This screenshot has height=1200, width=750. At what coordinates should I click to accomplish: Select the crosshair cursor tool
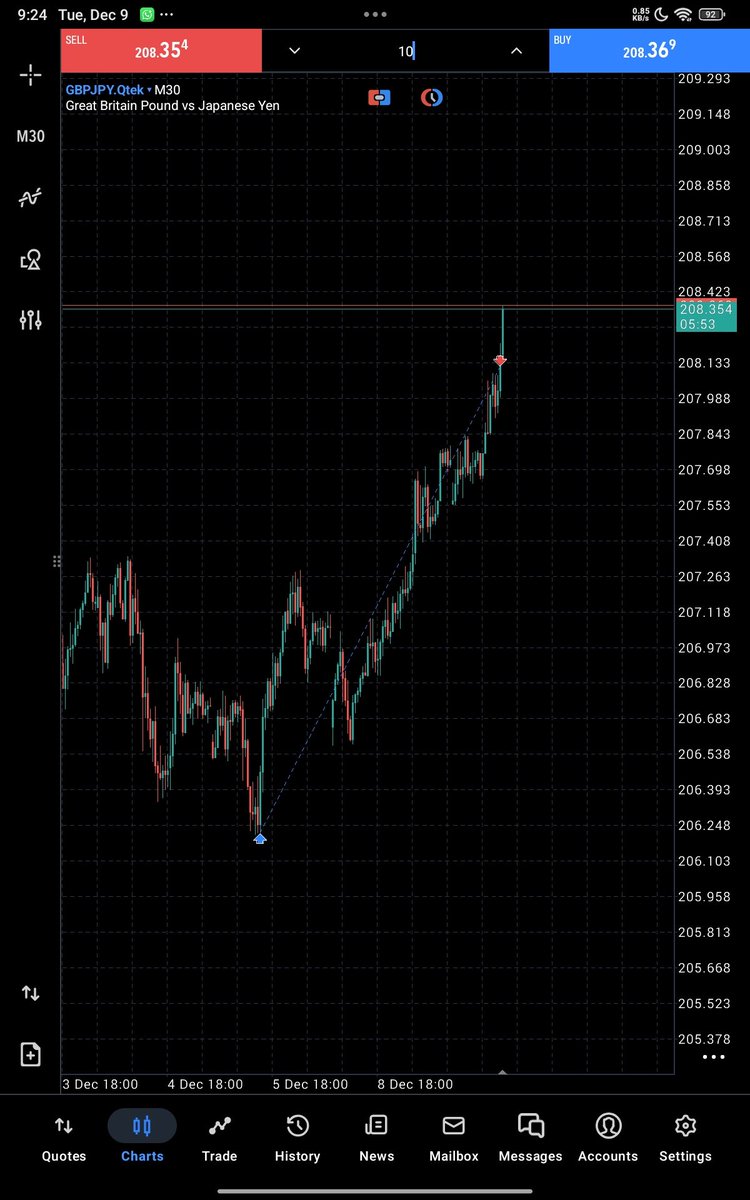tap(30, 75)
